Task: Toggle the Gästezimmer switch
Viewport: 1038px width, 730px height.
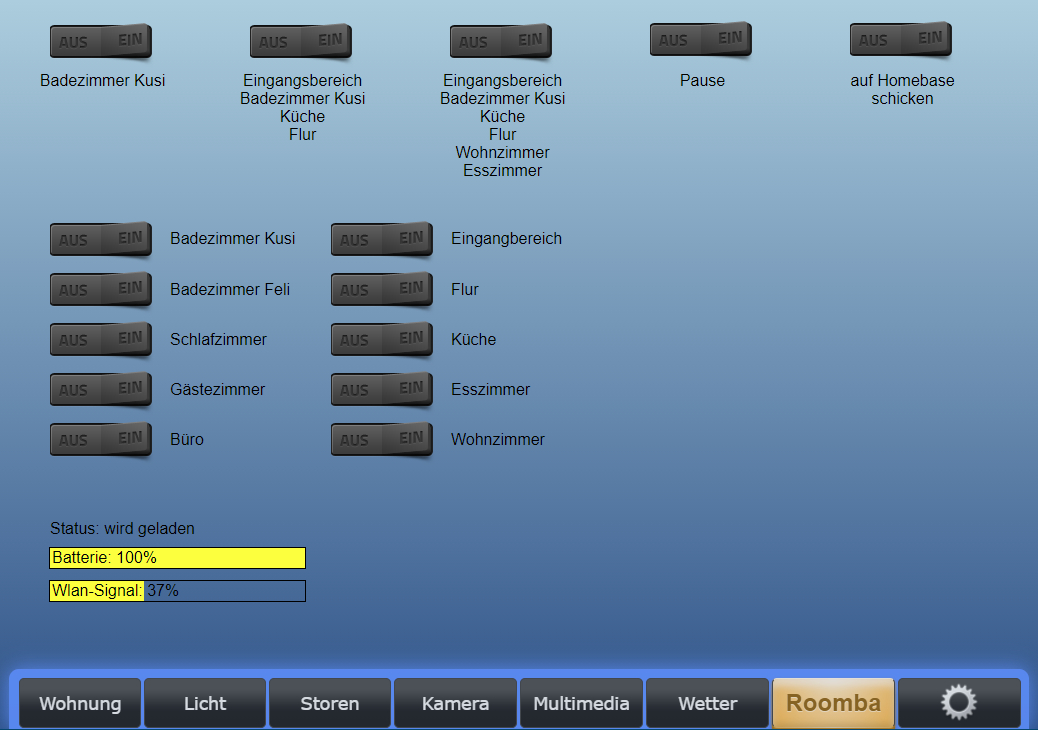Action: point(101,389)
